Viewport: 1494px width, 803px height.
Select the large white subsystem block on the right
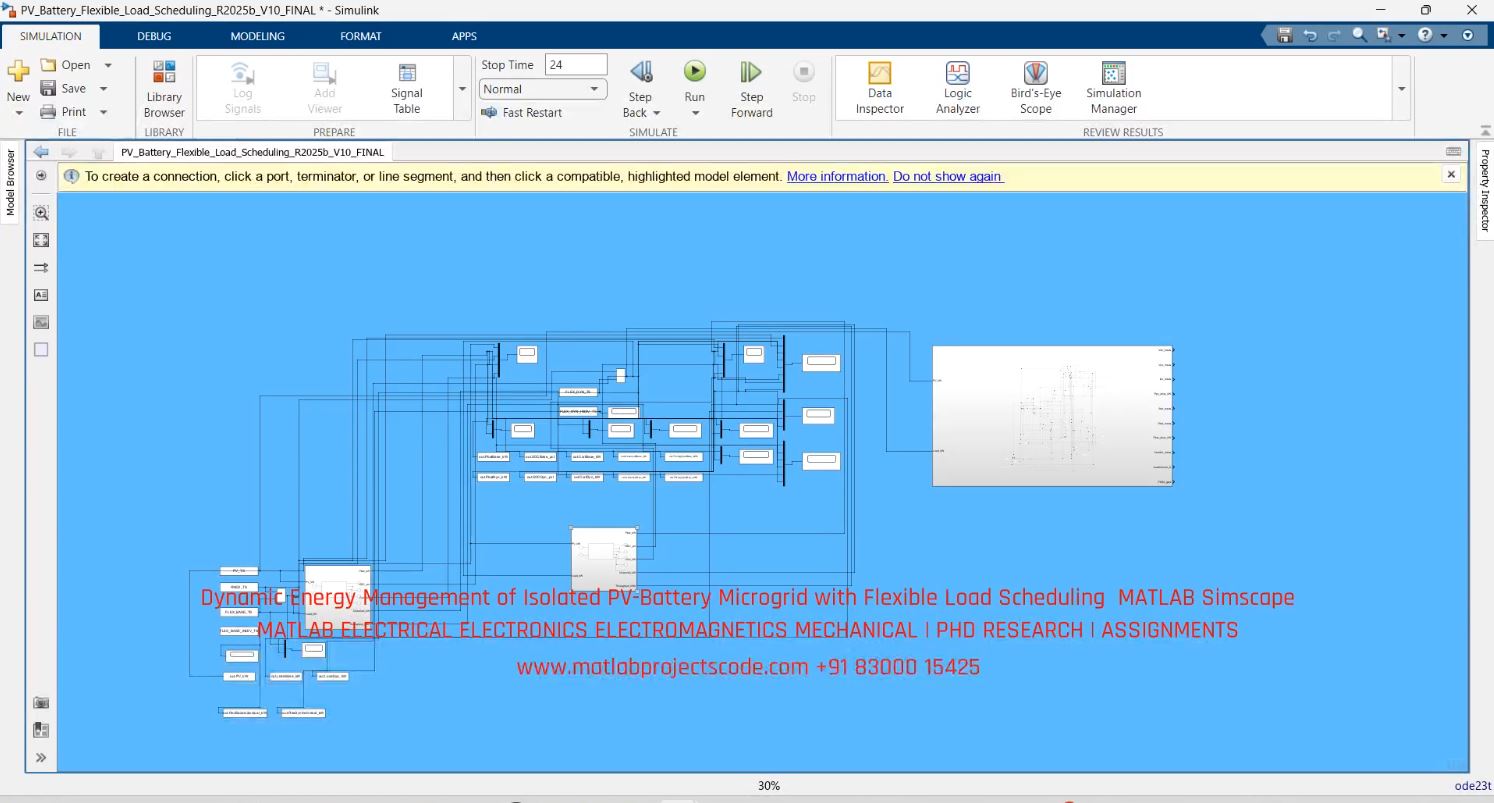point(1052,416)
